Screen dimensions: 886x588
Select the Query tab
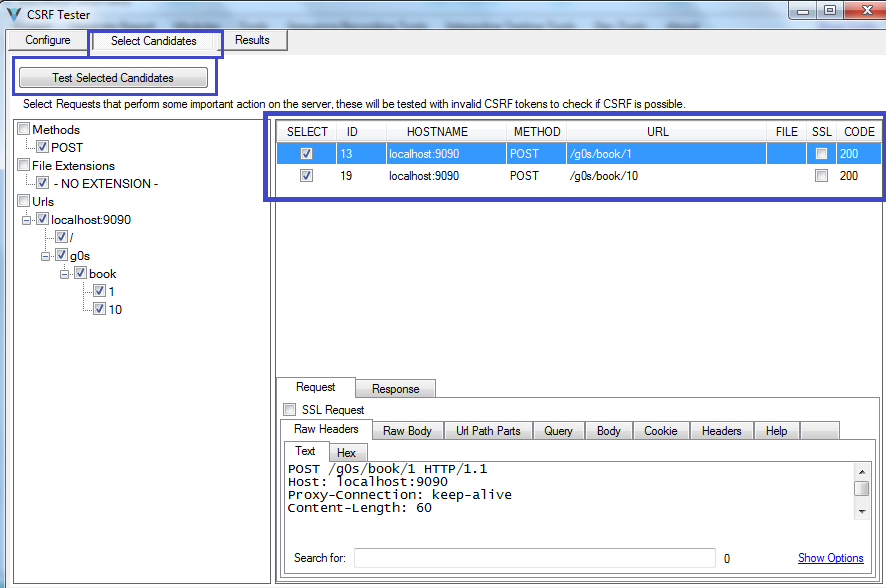pos(558,430)
